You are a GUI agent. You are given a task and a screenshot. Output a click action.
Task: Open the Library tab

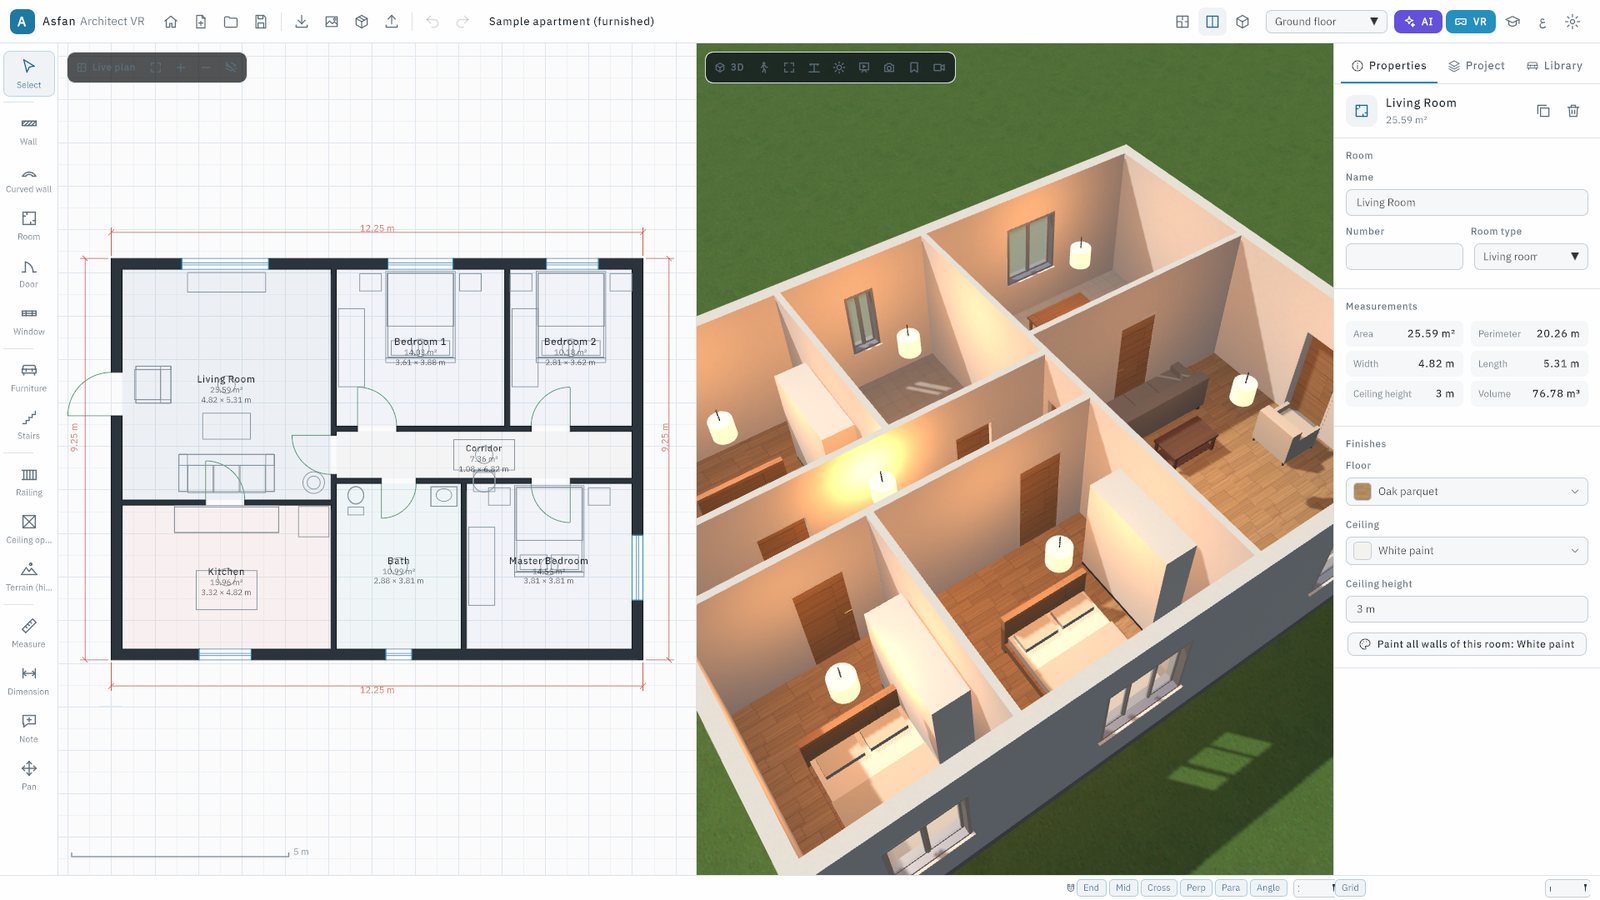click(x=1554, y=66)
